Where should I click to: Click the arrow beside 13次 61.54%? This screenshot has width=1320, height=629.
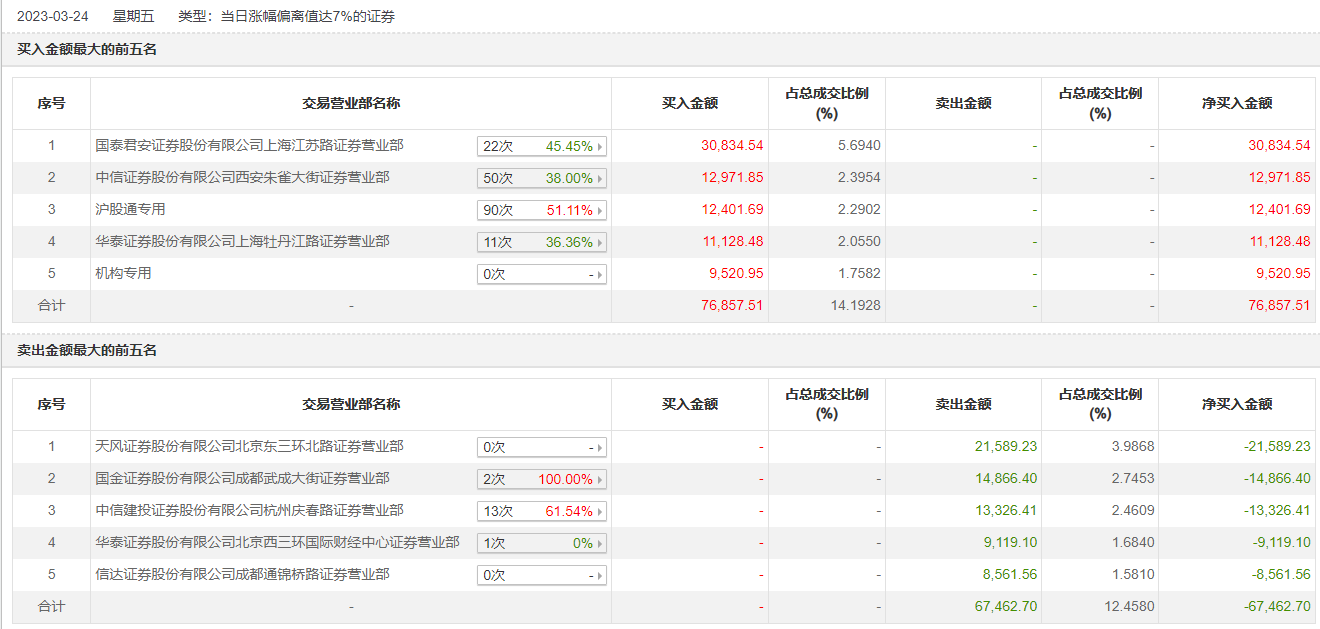(601, 512)
